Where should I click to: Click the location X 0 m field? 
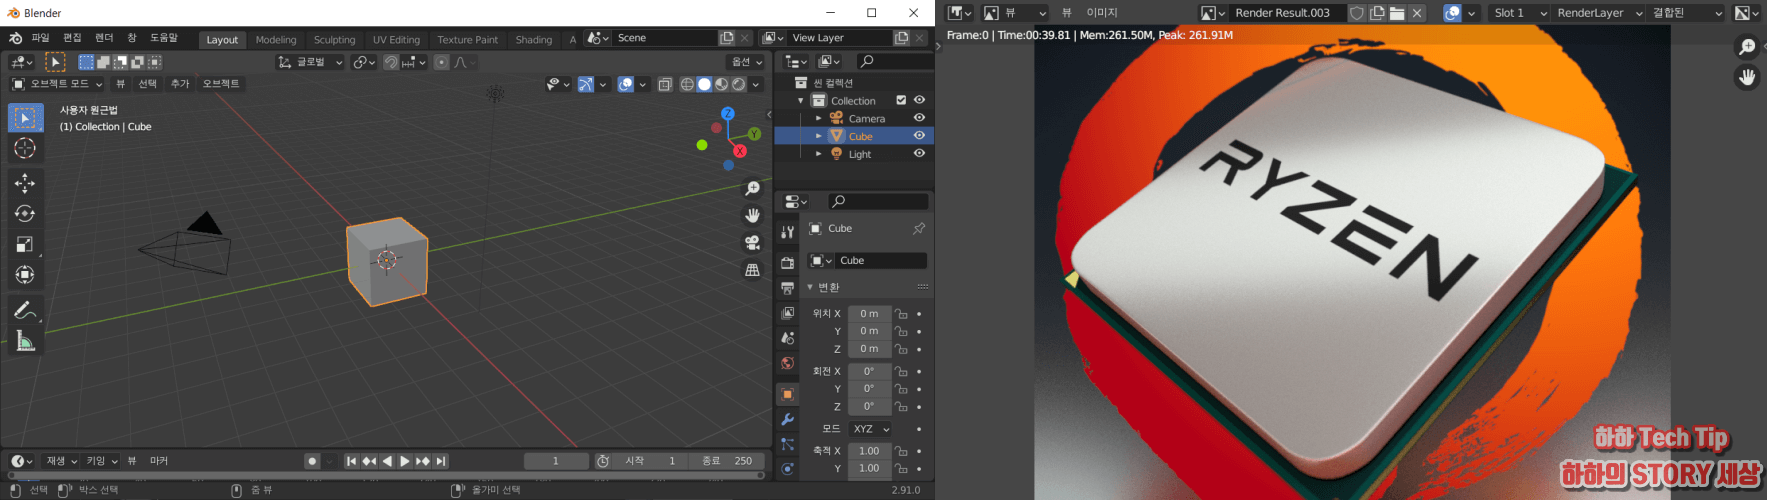point(869,314)
